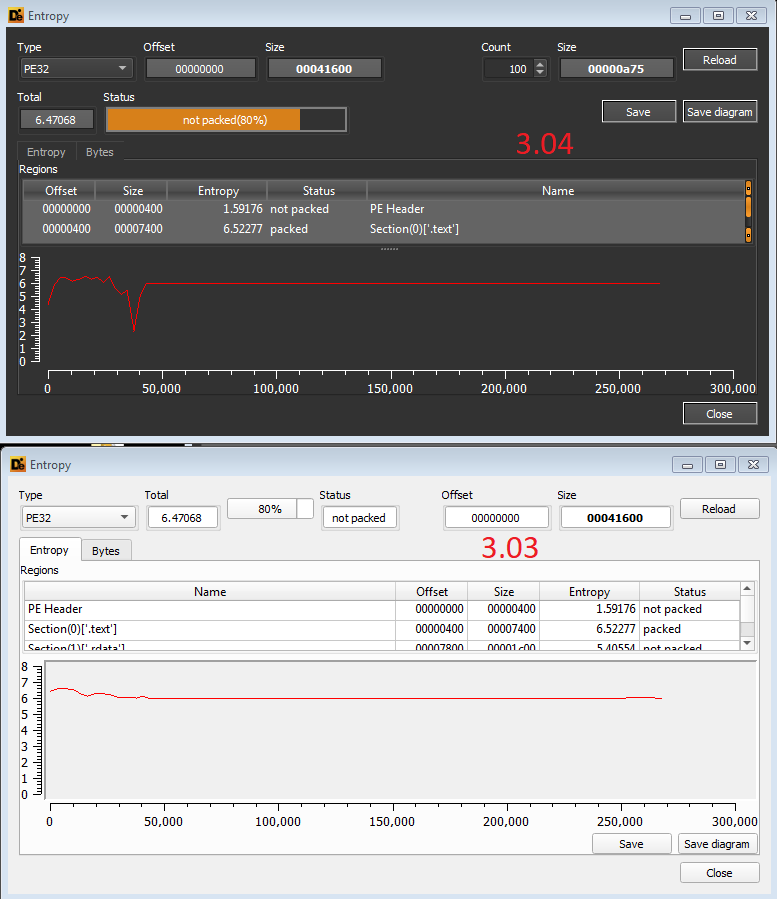The width and height of the screenshot is (777, 899).
Task: Click Save diagram in the light window
Action: pos(717,844)
